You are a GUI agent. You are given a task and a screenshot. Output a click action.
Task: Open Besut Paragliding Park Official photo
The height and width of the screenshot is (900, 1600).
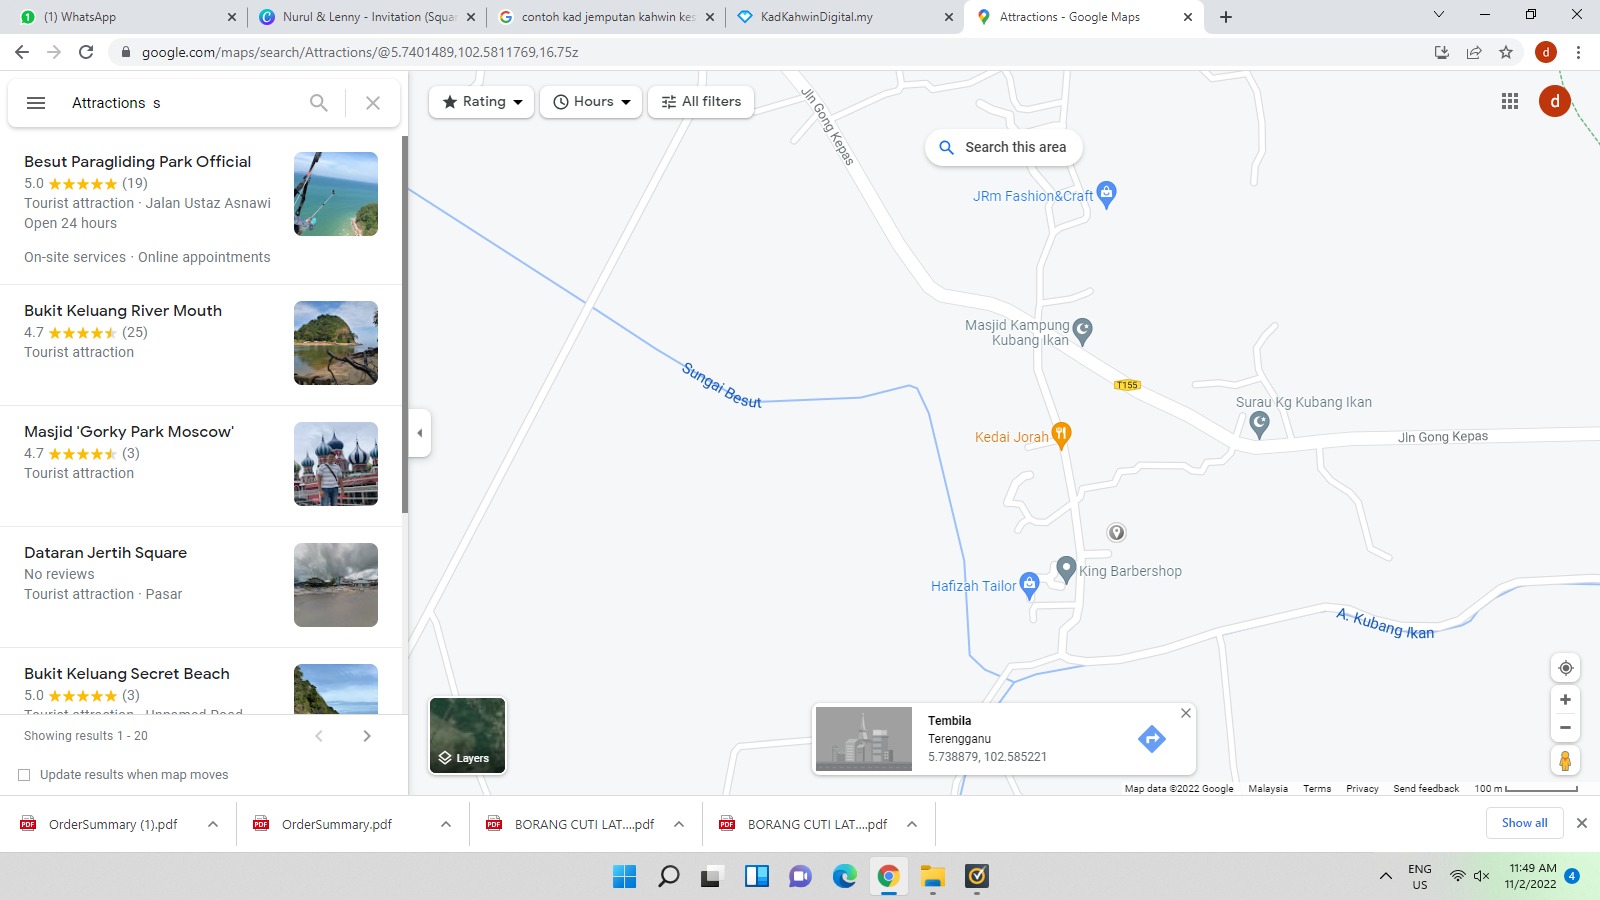pyautogui.click(x=336, y=194)
